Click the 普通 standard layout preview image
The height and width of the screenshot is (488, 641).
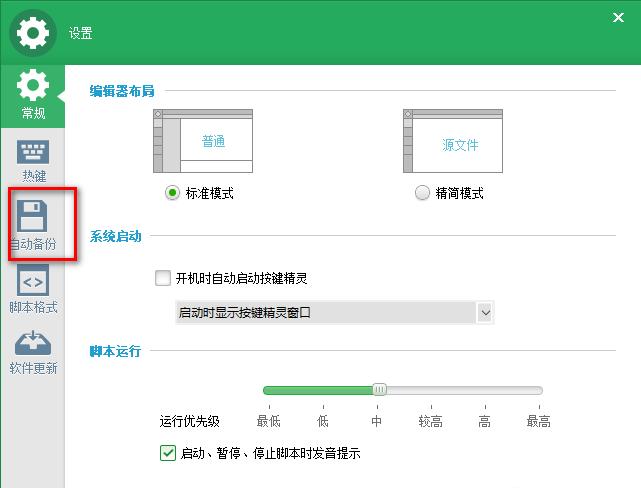click(x=203, y=142)
